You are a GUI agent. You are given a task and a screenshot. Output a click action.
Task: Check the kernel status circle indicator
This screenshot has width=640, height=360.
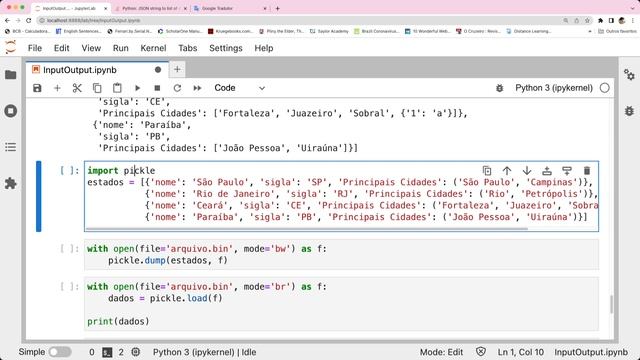pos(605,88)
